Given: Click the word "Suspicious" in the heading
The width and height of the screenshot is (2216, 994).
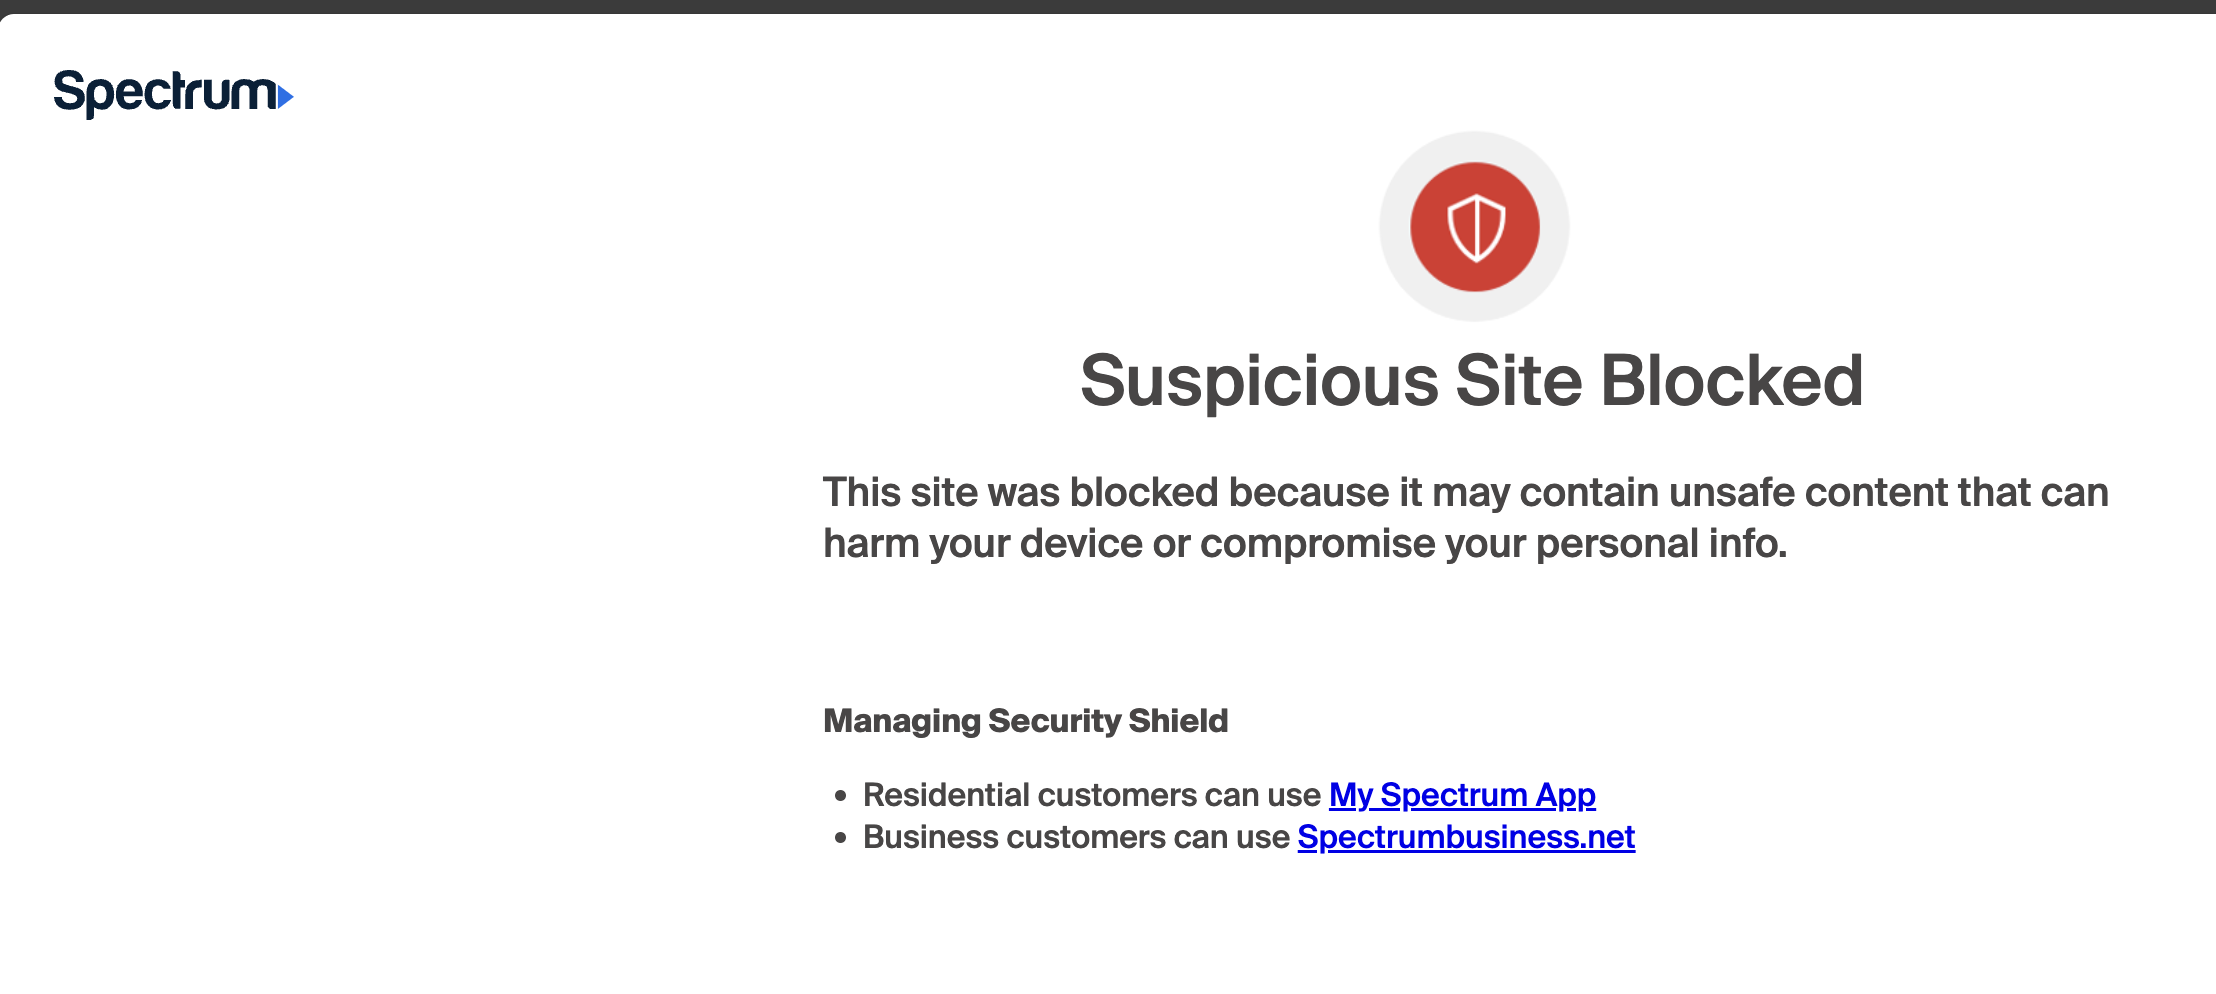Looking at the screenshot, I should coord(1259,381).
